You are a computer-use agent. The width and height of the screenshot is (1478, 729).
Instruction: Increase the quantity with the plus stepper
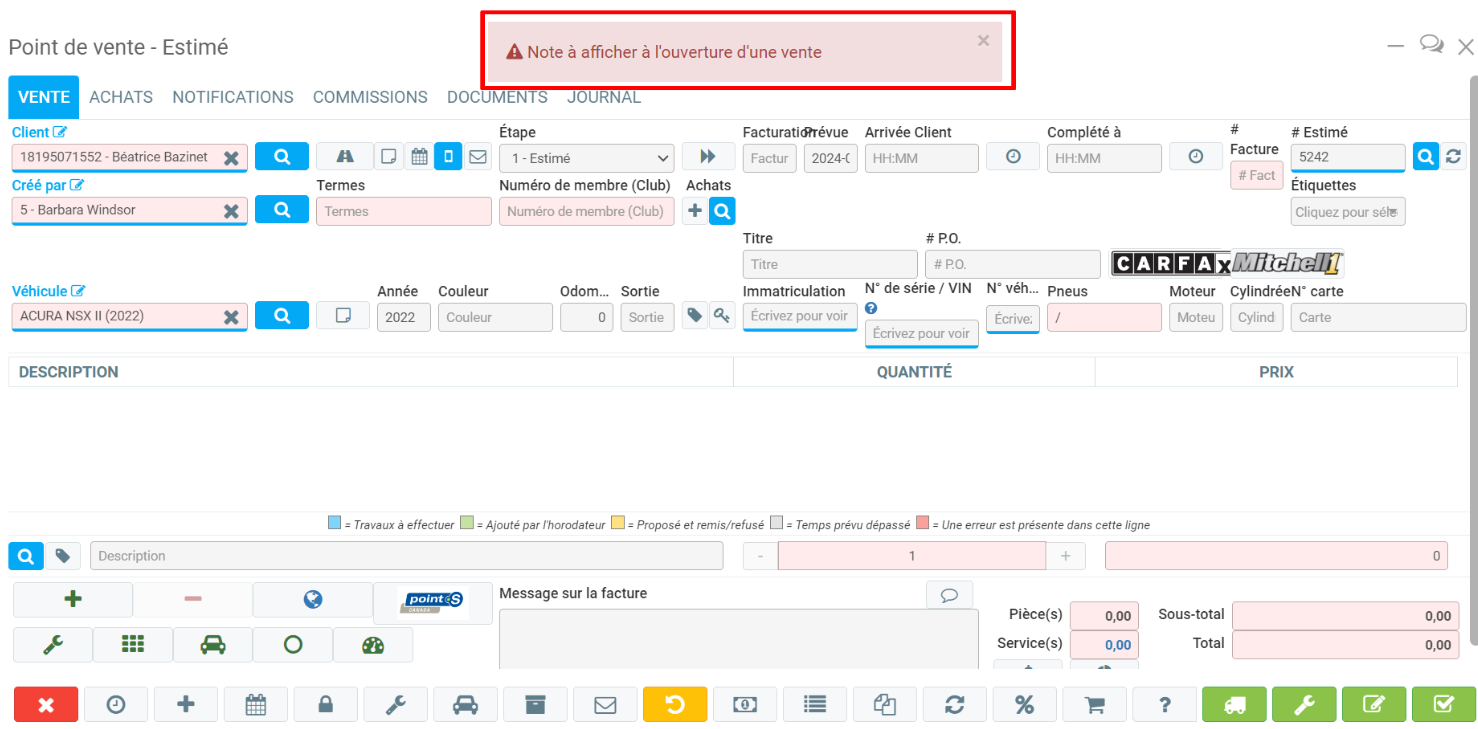1065,556
